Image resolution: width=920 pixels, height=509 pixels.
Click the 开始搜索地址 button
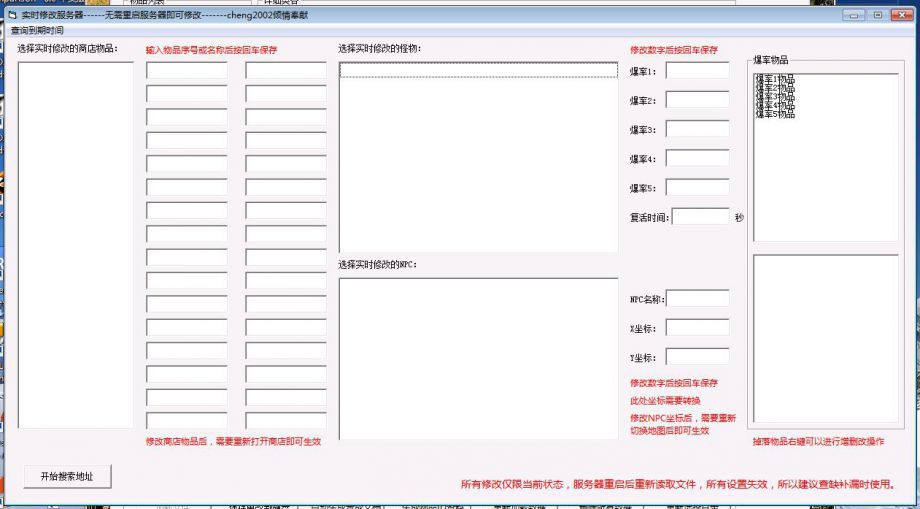(x=67, y=477)
